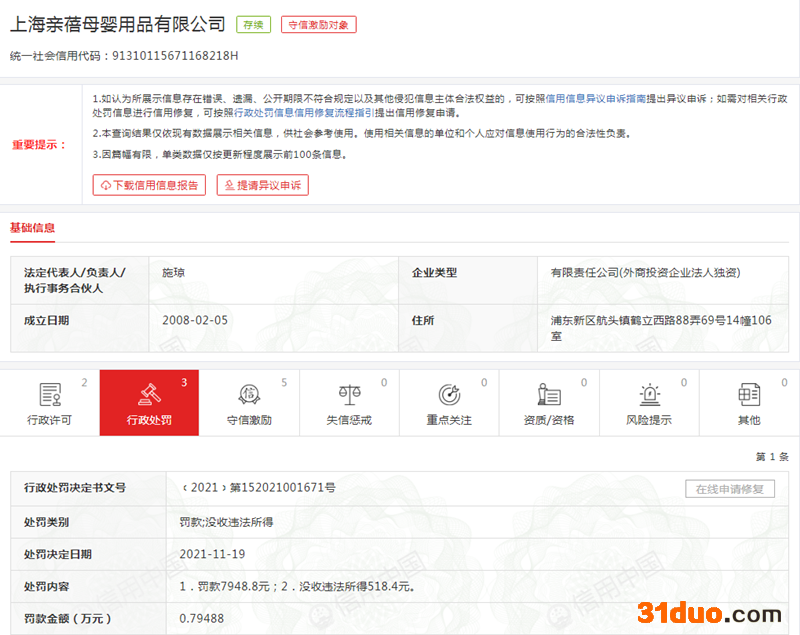
Task: Click the 守信激励 medal icon
Action: (249, 395)
